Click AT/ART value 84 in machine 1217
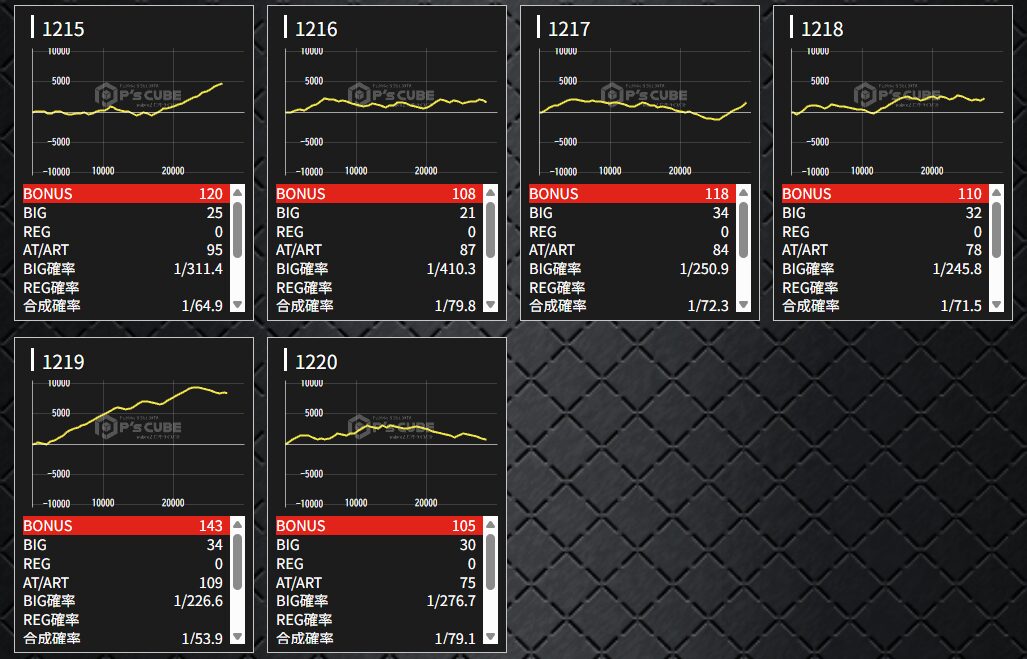This screenshot has width=1027, height=659. pyautogui.click(x=720, y=250)
